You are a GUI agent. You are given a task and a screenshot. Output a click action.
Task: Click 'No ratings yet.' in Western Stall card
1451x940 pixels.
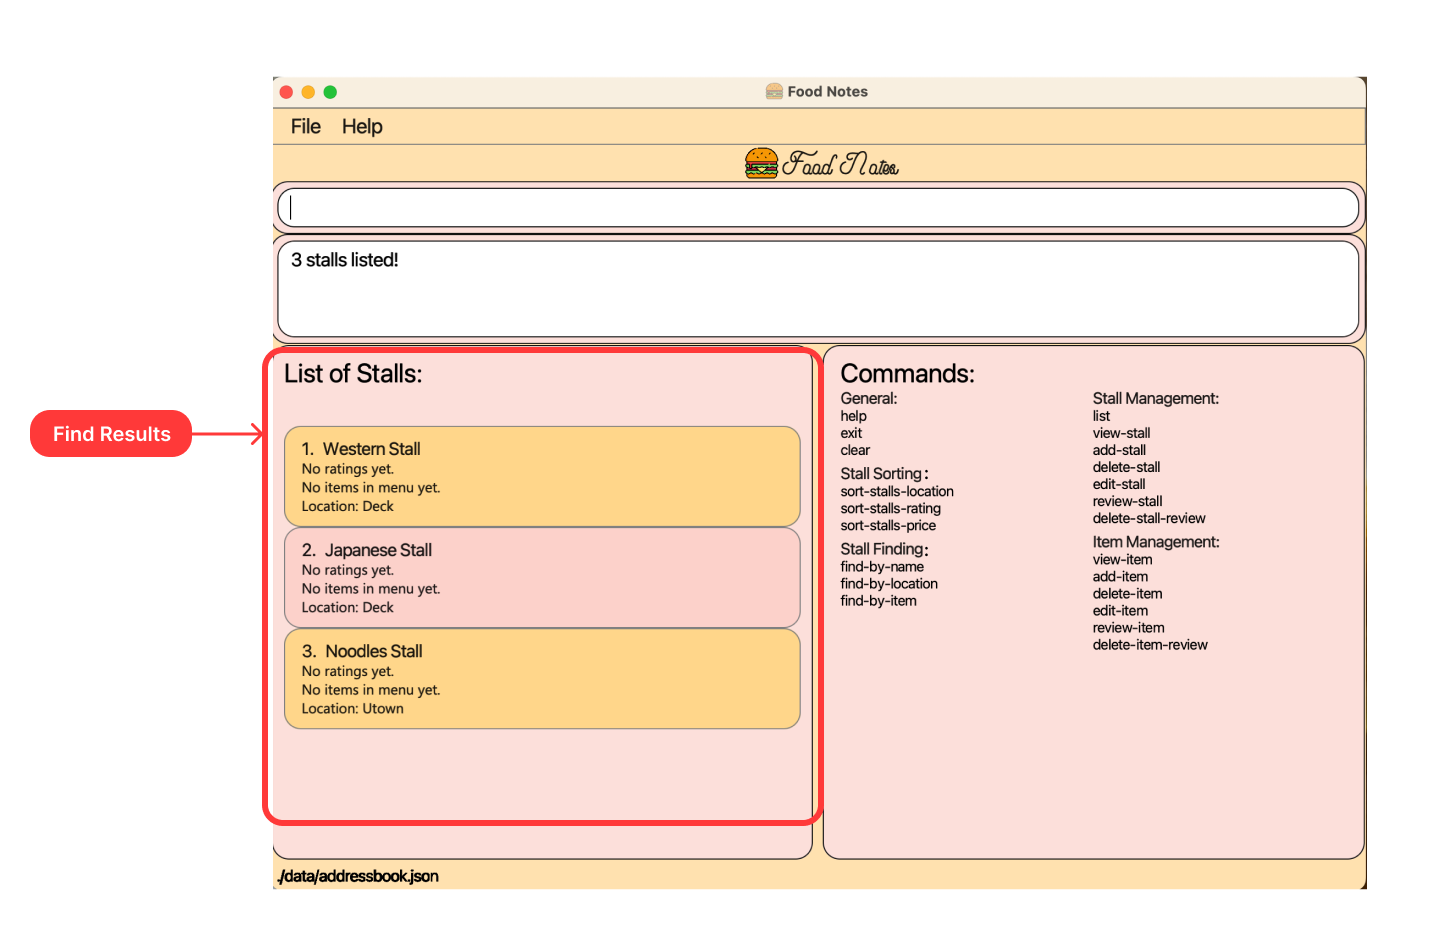tap(348, 468)
